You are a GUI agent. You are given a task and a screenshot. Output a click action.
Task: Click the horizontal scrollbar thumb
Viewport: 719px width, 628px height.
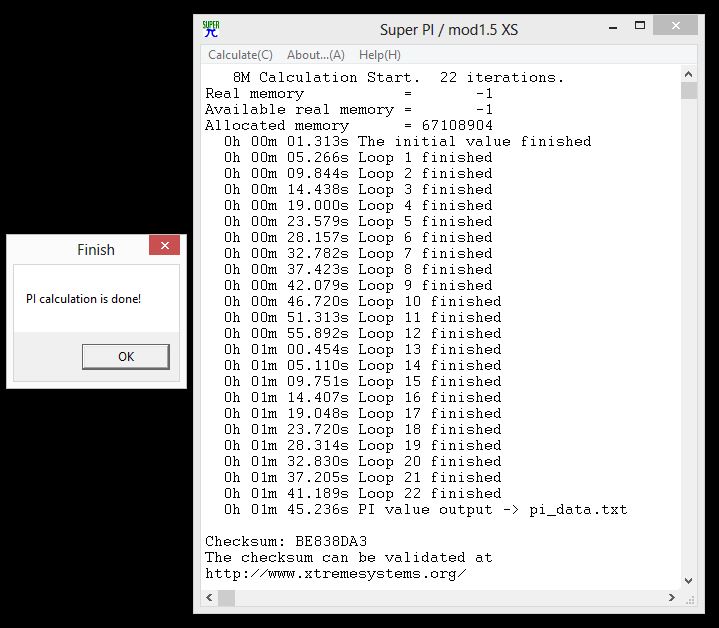pos(227,598)
